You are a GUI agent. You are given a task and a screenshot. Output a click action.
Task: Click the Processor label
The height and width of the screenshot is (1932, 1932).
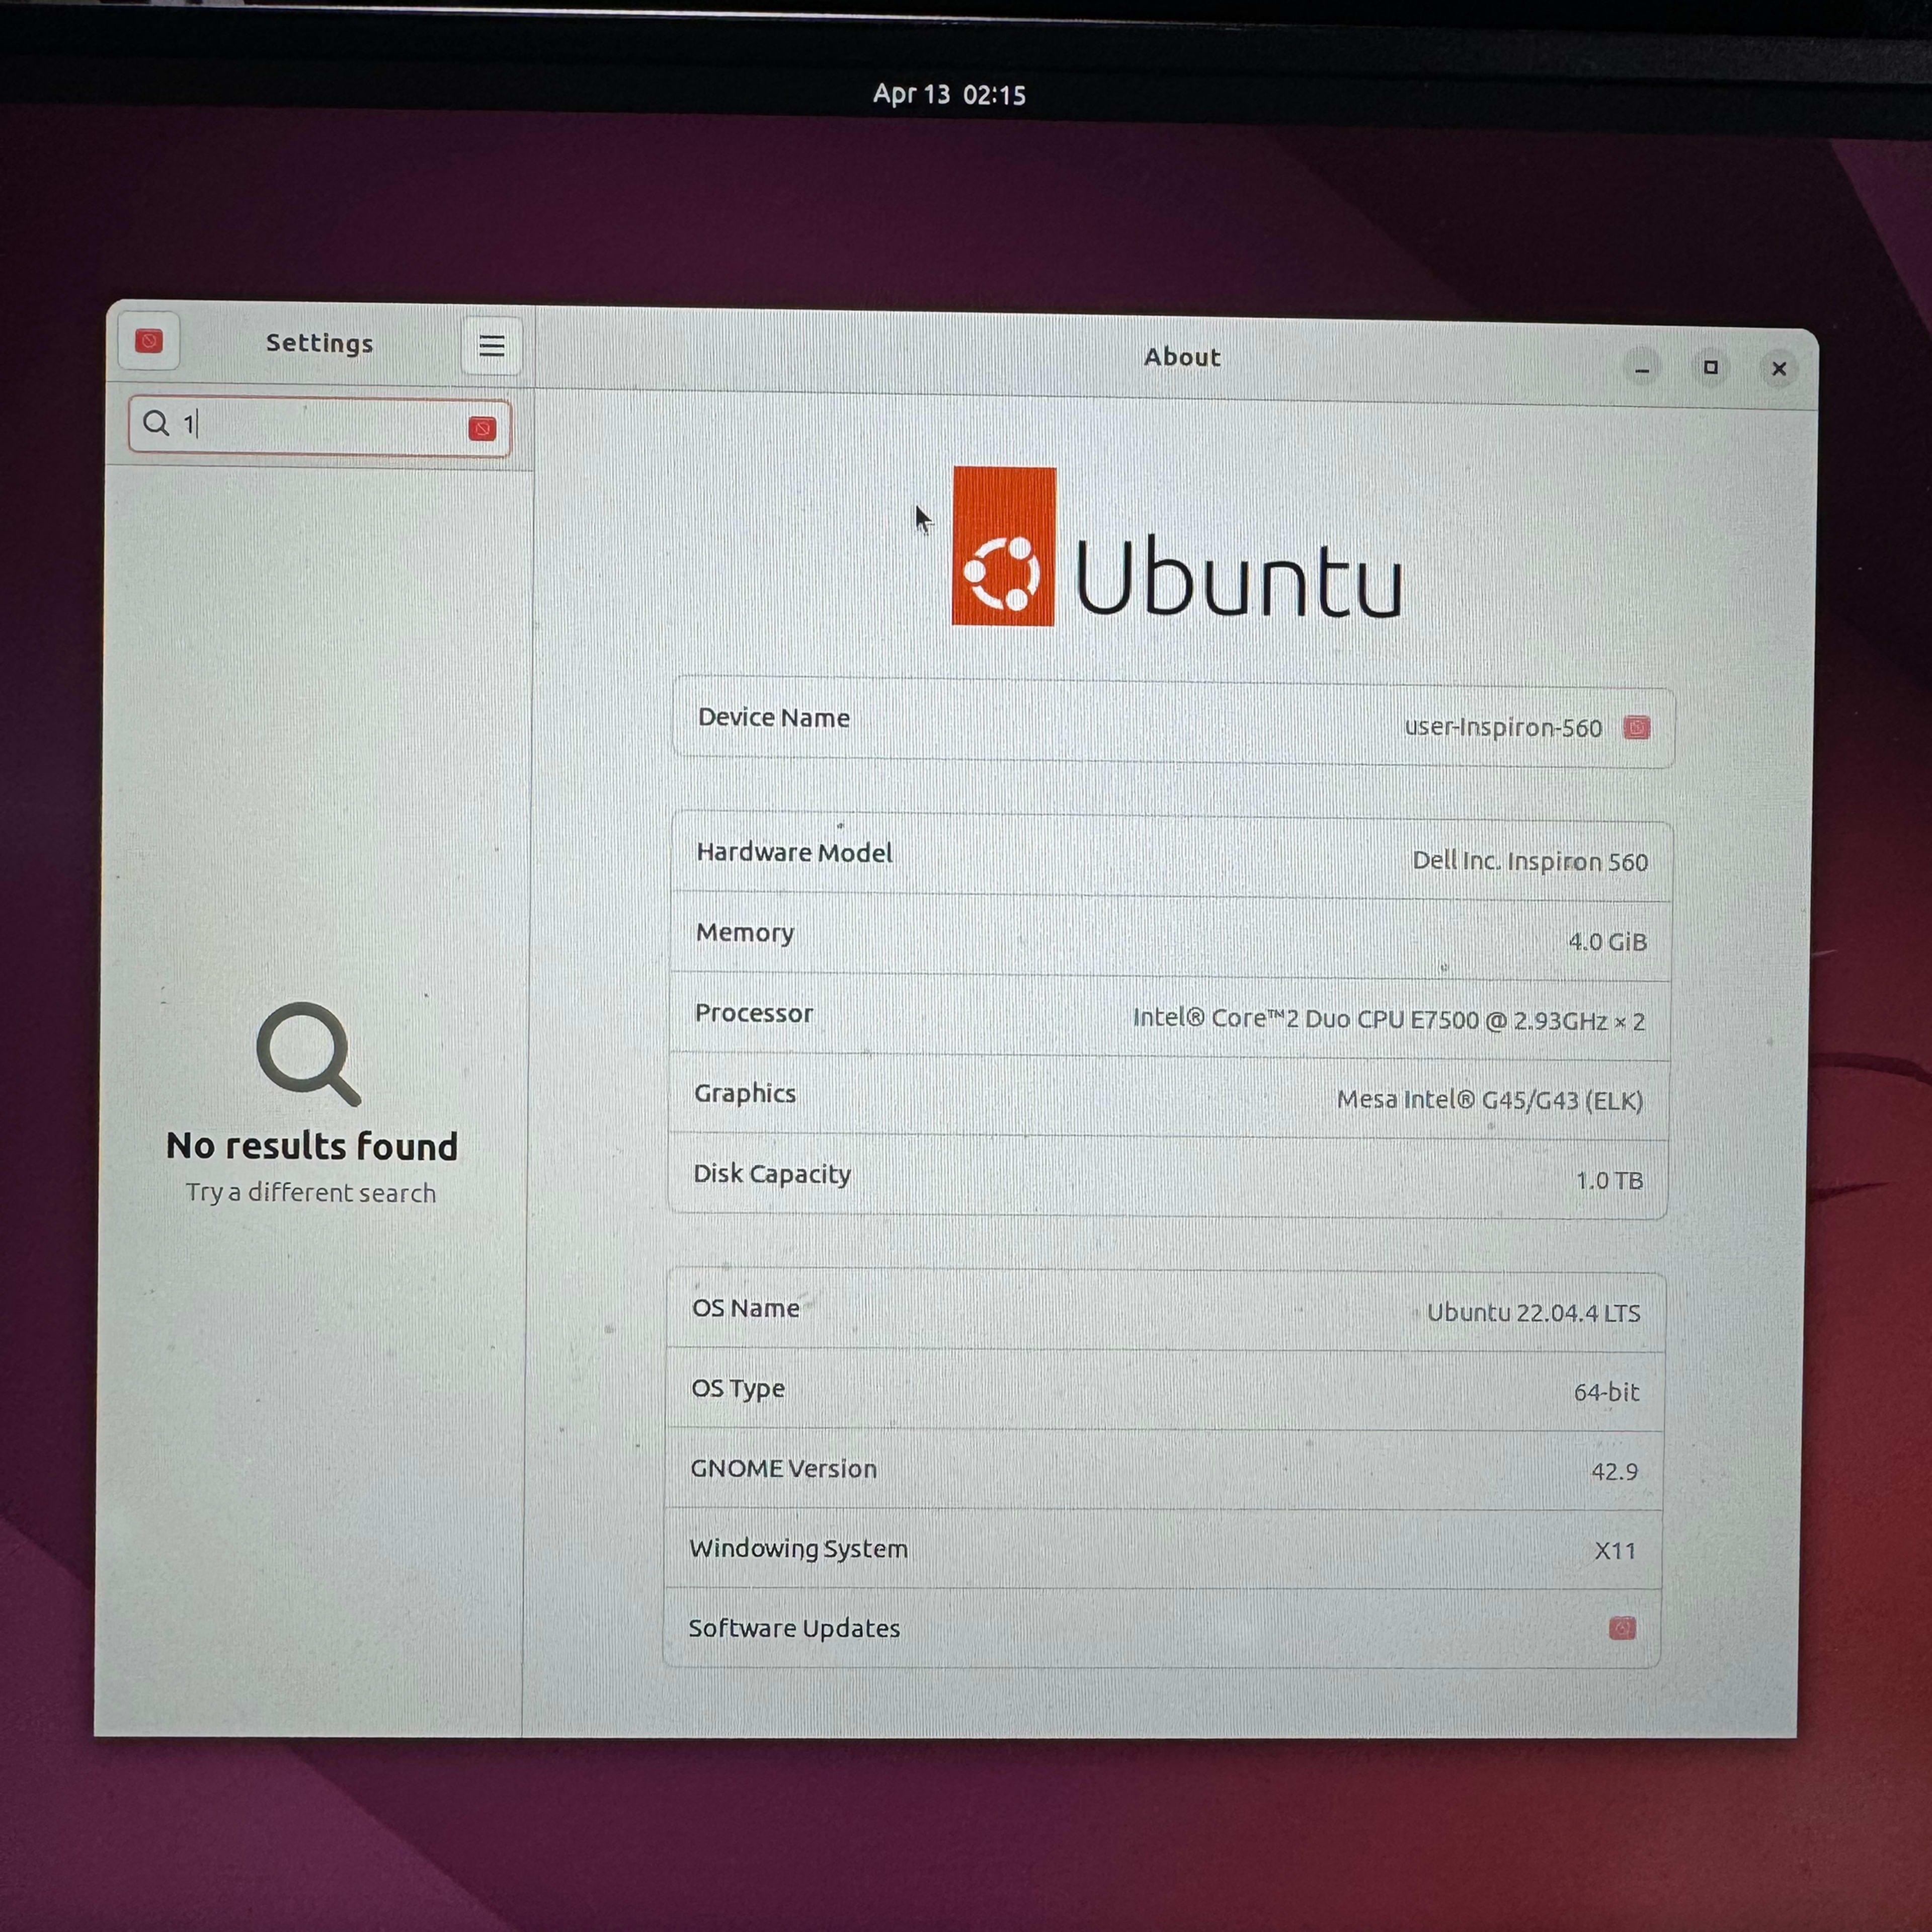754,1013
